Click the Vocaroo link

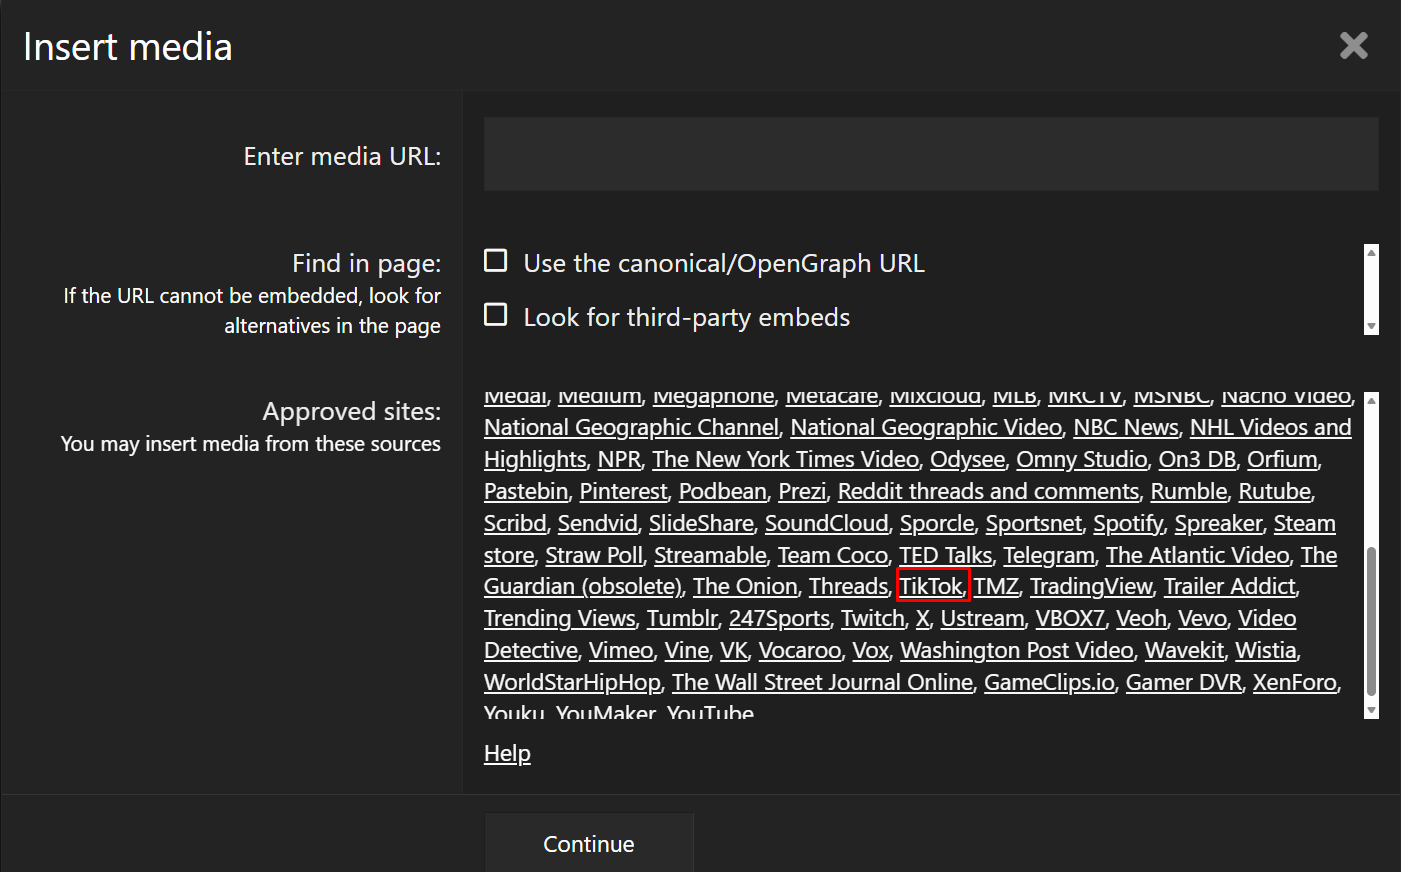[800, 651]
